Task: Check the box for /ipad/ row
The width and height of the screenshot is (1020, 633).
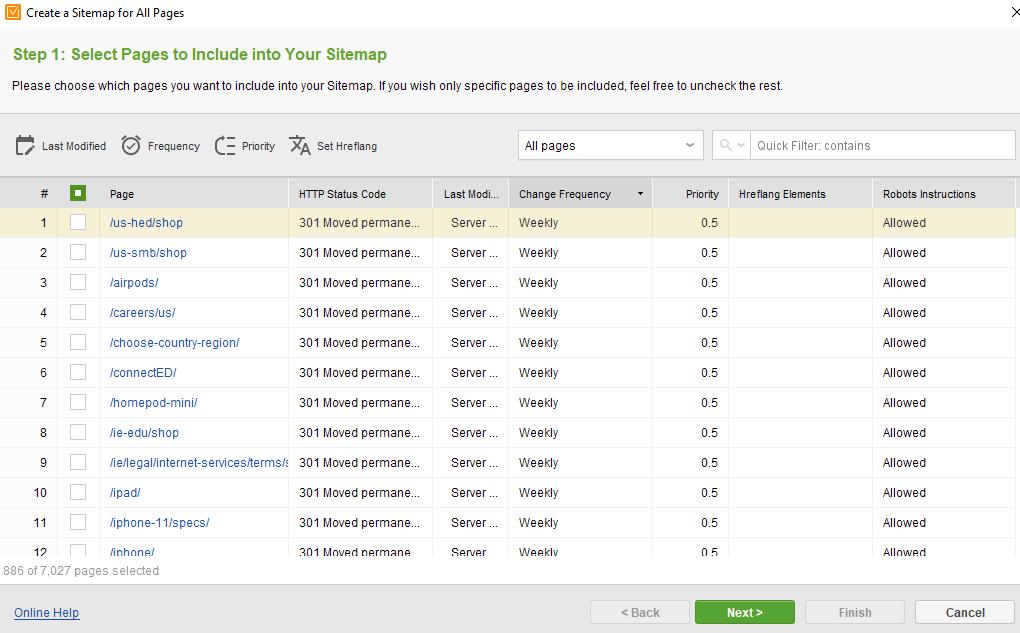Action: (78, 492)
